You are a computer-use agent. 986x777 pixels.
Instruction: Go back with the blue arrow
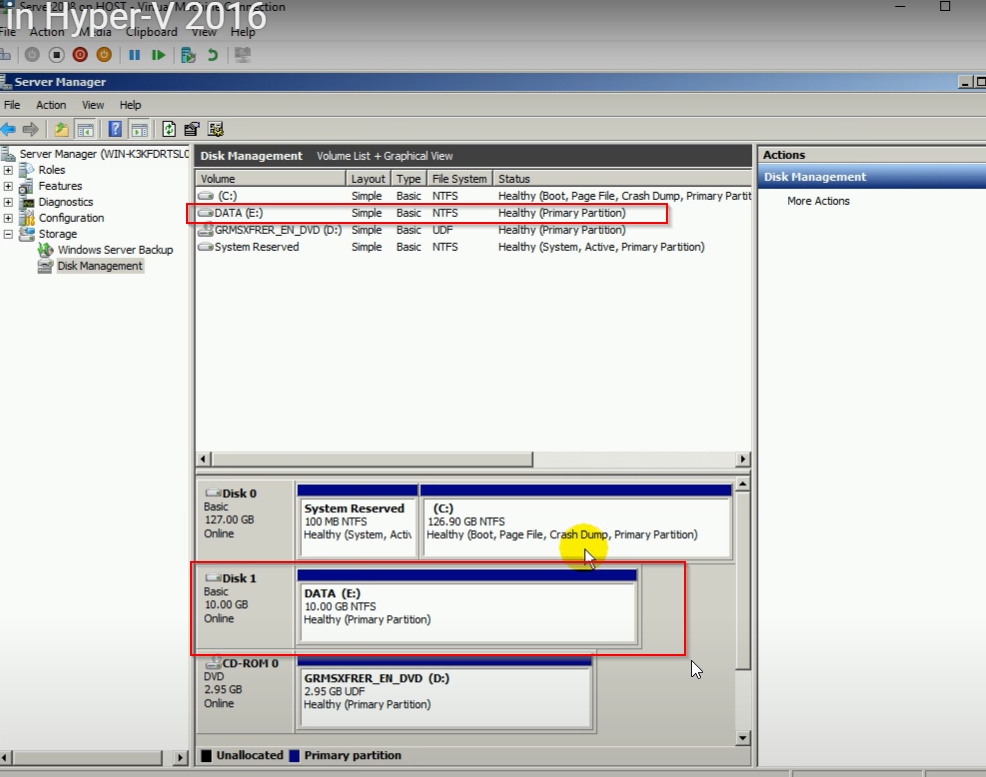(8, 130)
